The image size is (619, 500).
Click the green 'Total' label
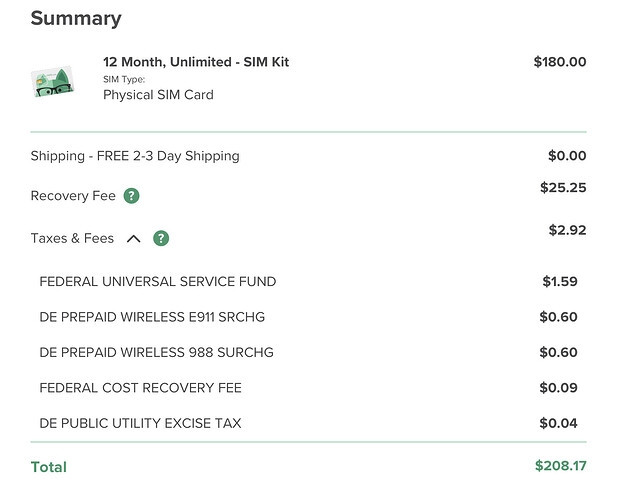pos(49,467)
